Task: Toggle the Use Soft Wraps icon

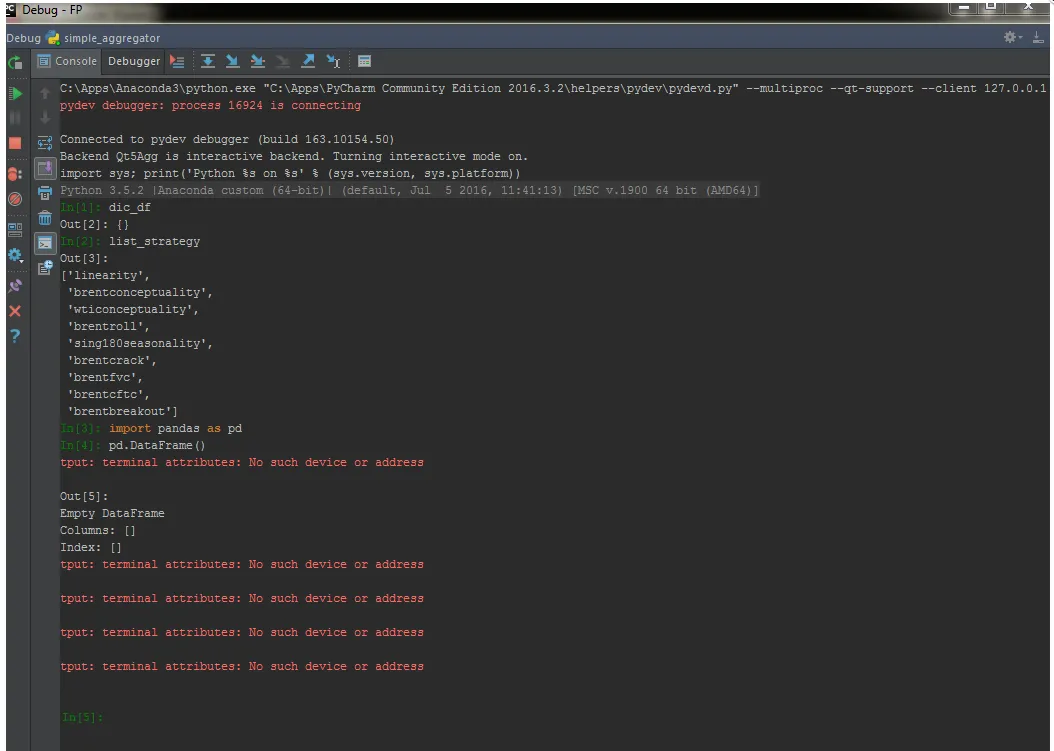Action: click(x=45, y=143)
